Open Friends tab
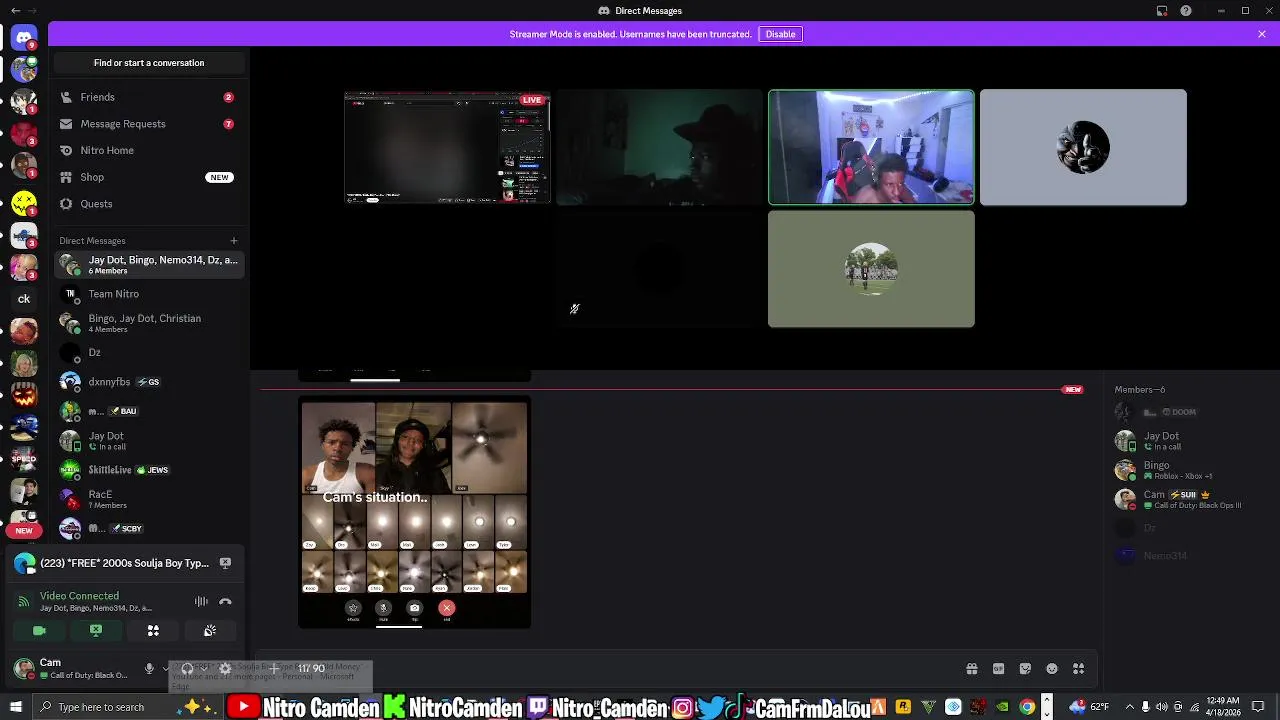Viewport: 1280px width, 720px height. [x=148, y=97]
